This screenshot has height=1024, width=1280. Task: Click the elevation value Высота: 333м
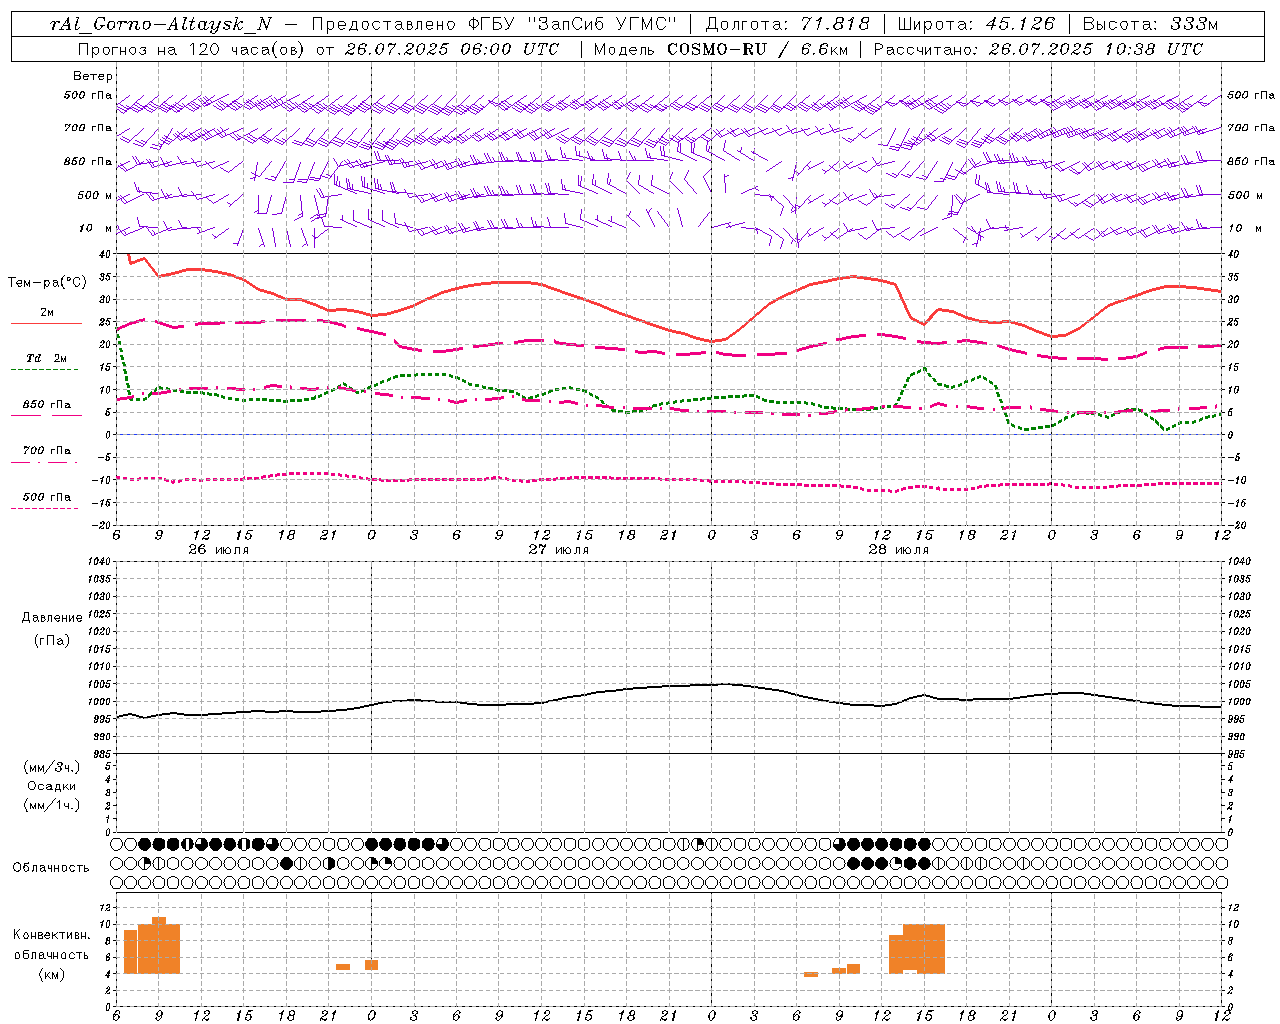click(1151, 24)
